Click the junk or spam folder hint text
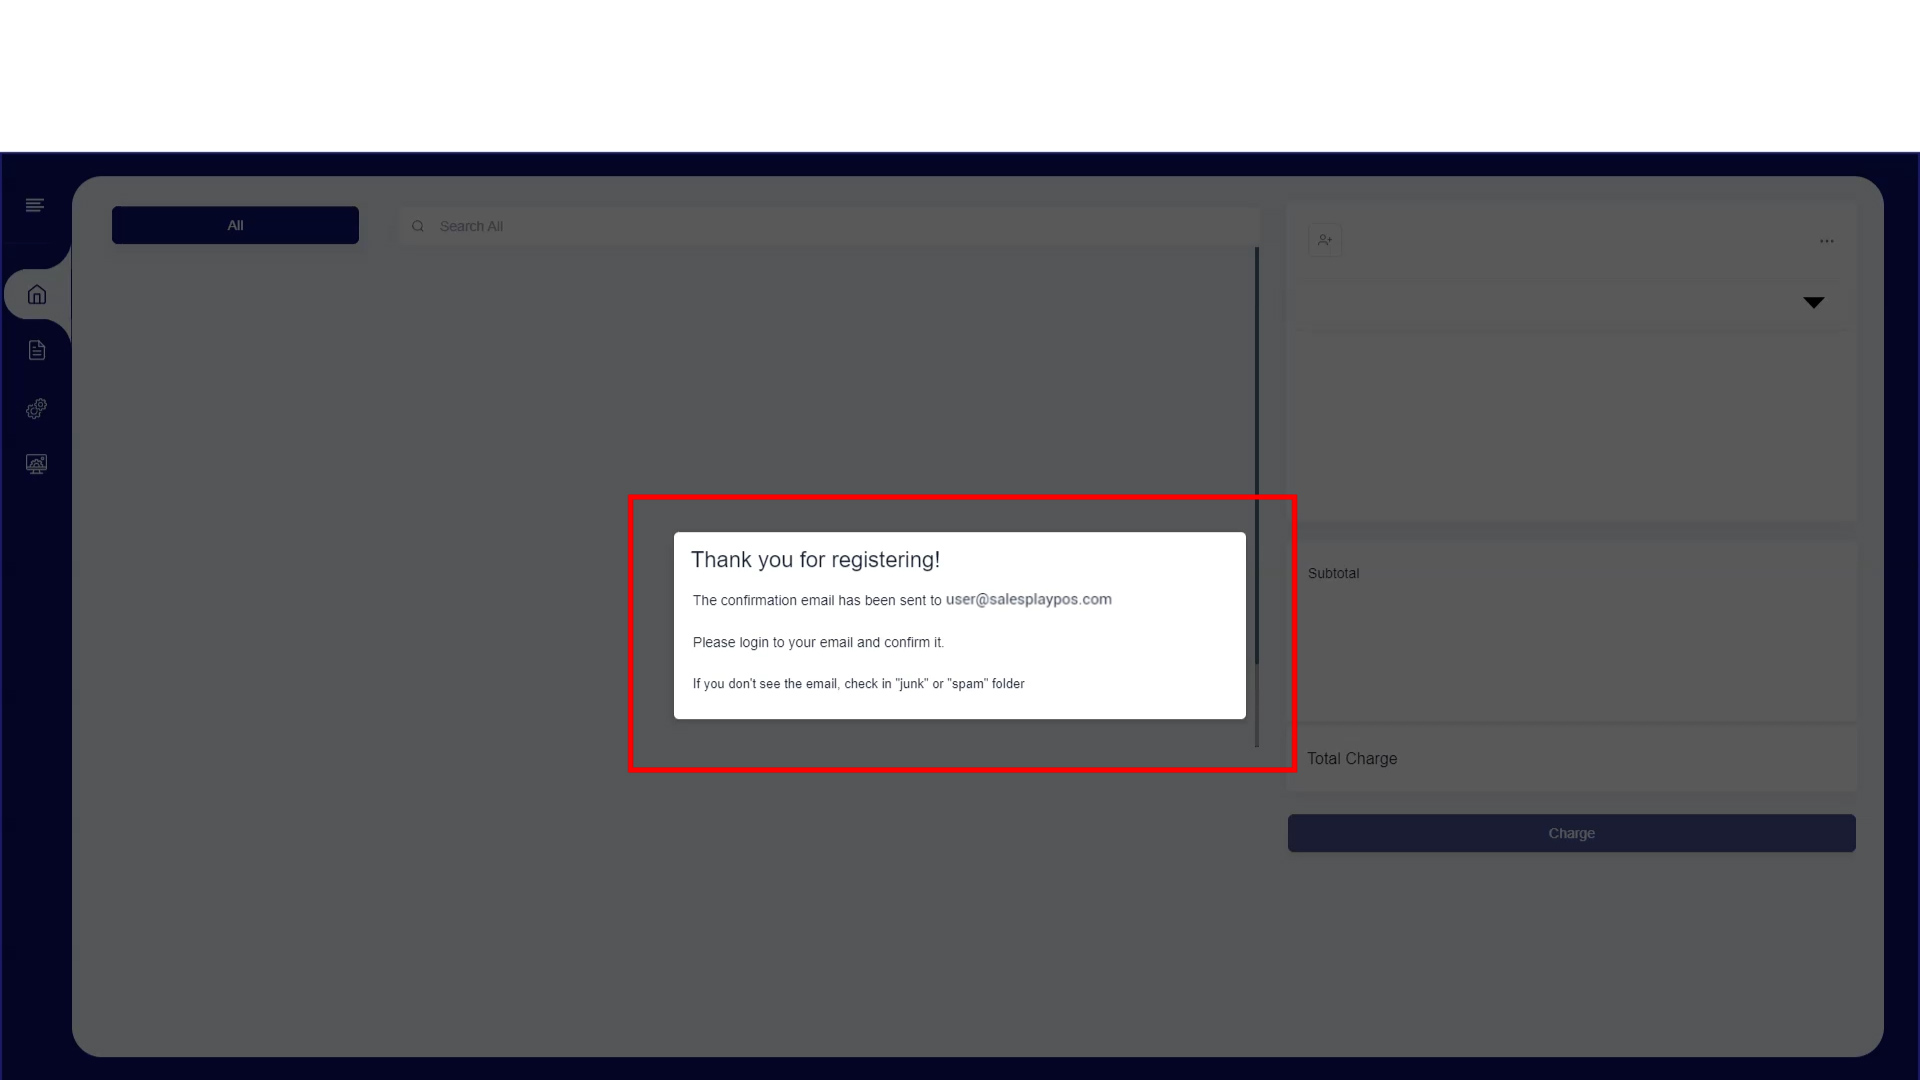 858,684
